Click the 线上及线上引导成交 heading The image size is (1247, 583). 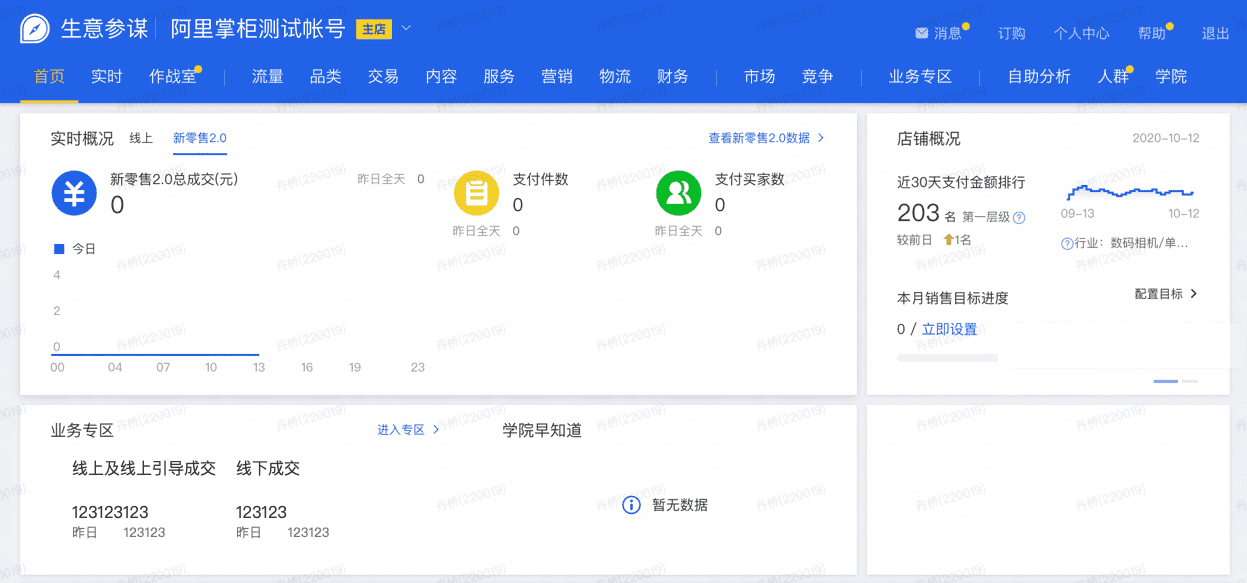point(144,468)
